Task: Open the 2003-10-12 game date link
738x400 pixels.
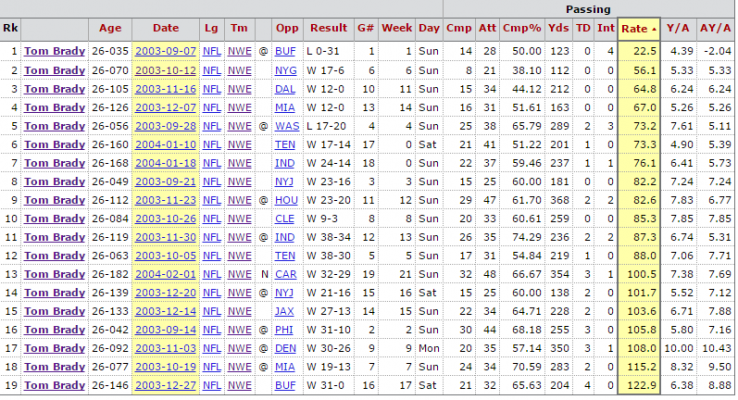Action: pos(166,71)
